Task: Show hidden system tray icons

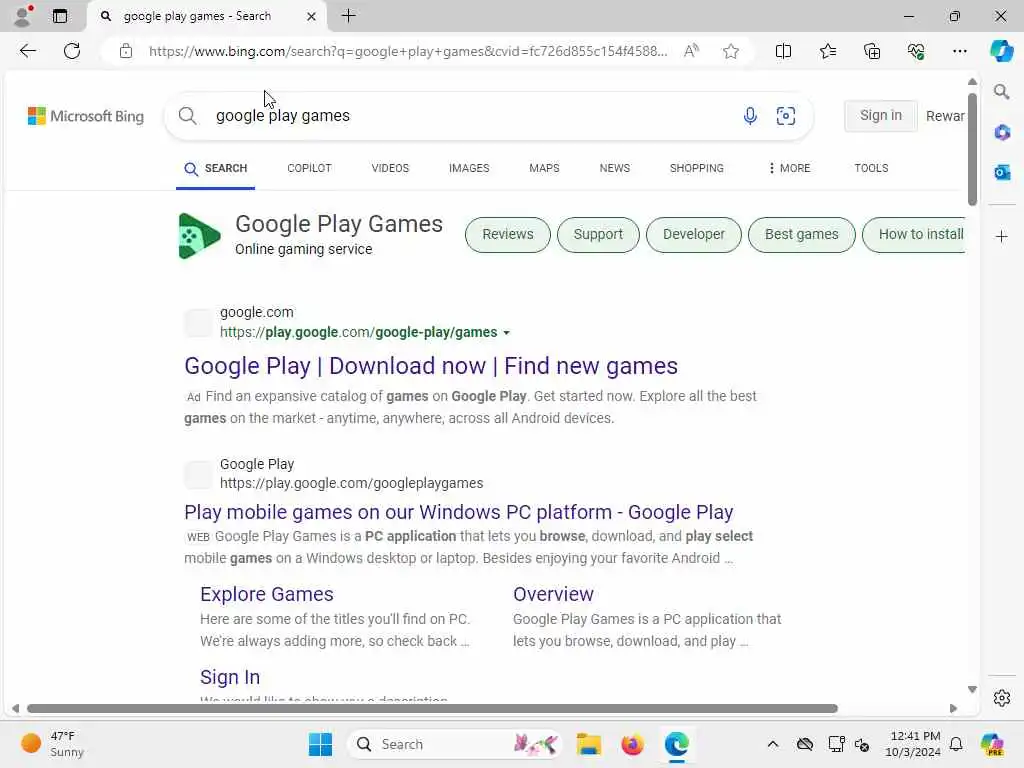Action: pyautogui.click(x=773, y=744)
